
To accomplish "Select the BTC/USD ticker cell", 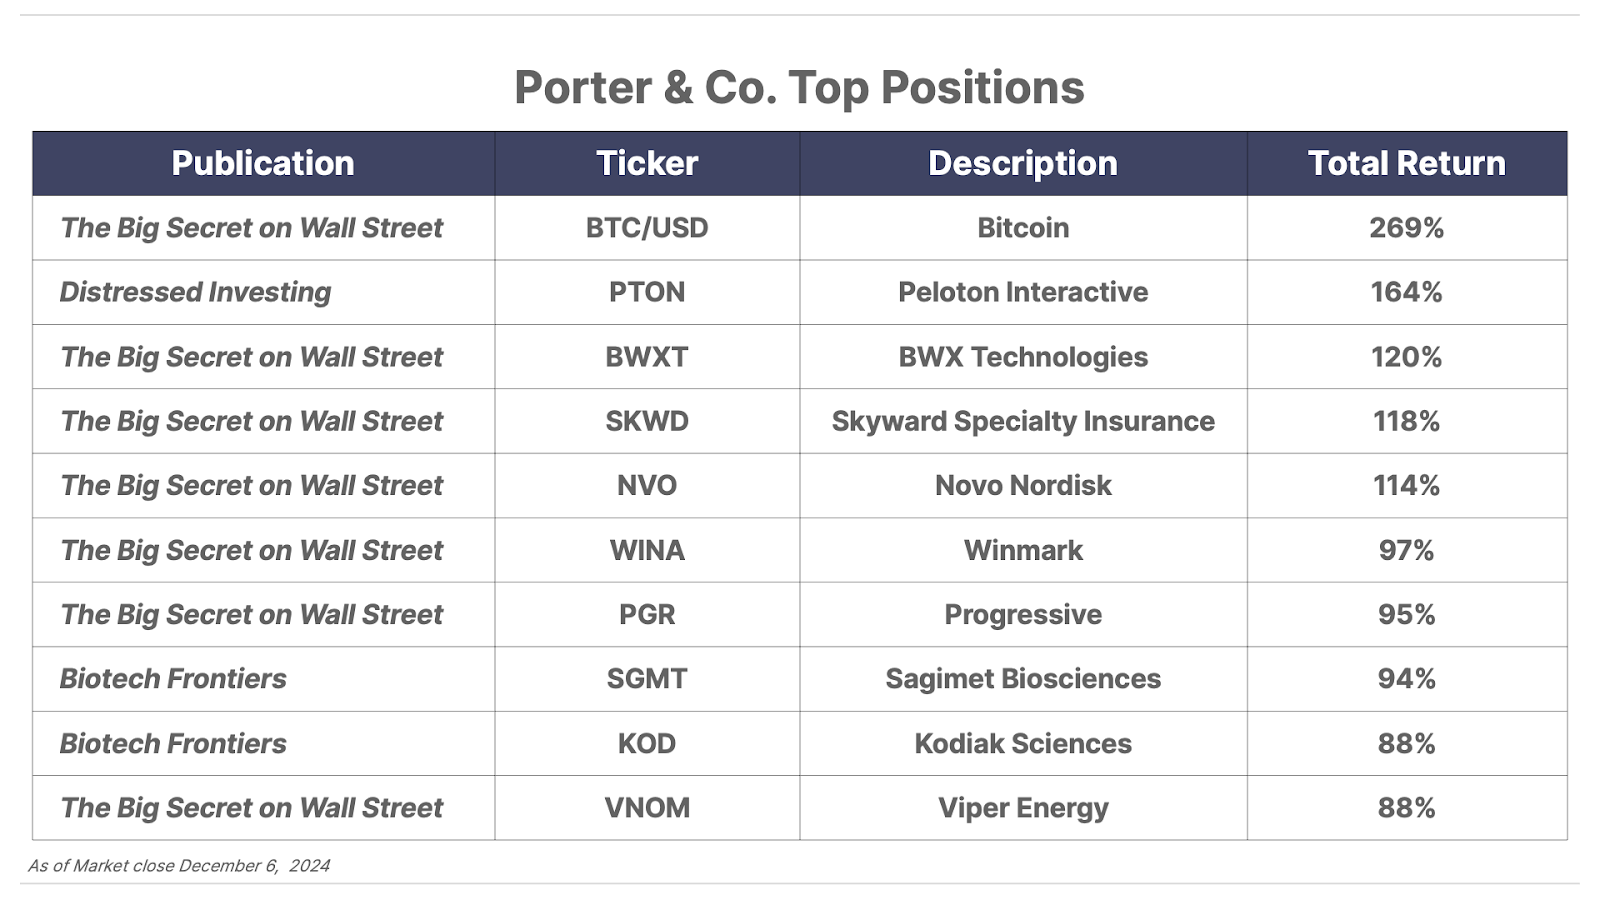I will [647, 228].
